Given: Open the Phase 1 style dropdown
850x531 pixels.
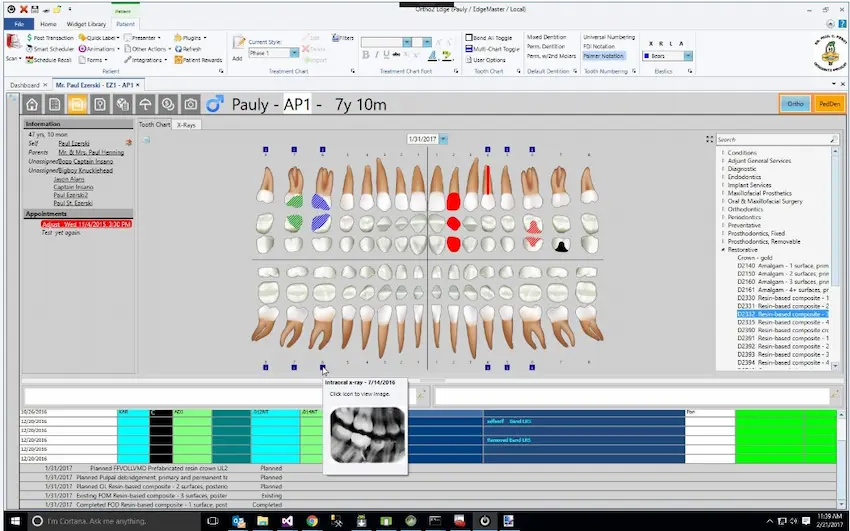Looking at the screenshot, I should [294, 53].
